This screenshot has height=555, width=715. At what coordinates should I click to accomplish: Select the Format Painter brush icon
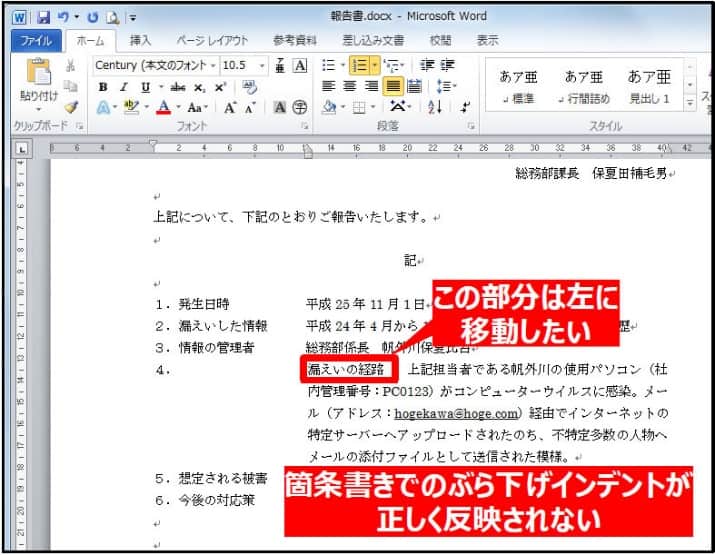coord(71,107)
